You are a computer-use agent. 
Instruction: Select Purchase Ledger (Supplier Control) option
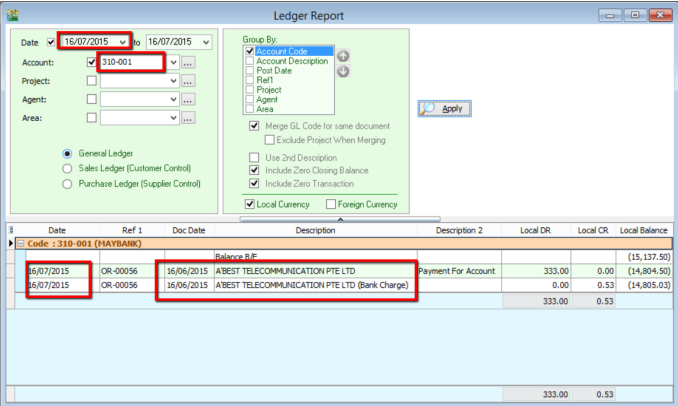pos(68,184)
